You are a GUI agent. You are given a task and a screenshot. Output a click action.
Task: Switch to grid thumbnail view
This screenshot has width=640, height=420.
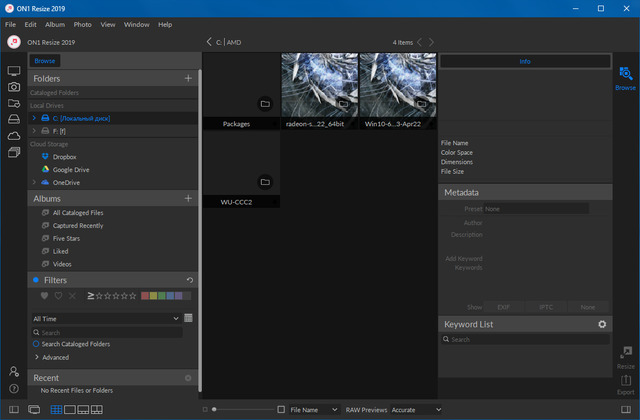(x=56, y=410)
